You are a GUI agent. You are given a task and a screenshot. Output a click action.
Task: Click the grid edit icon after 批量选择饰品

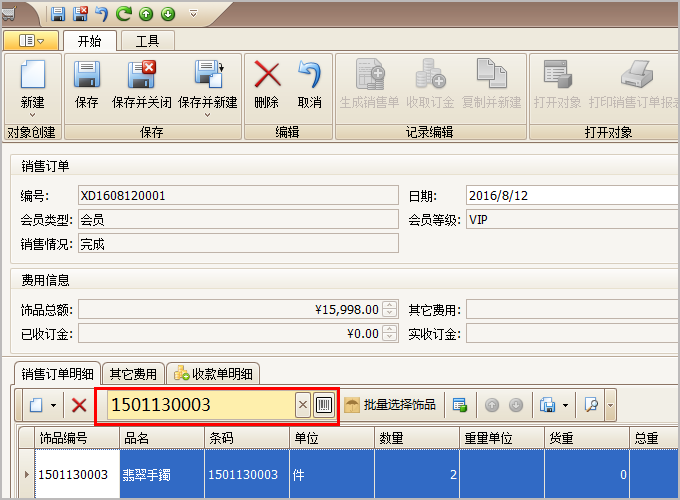[x=460, y=405]
